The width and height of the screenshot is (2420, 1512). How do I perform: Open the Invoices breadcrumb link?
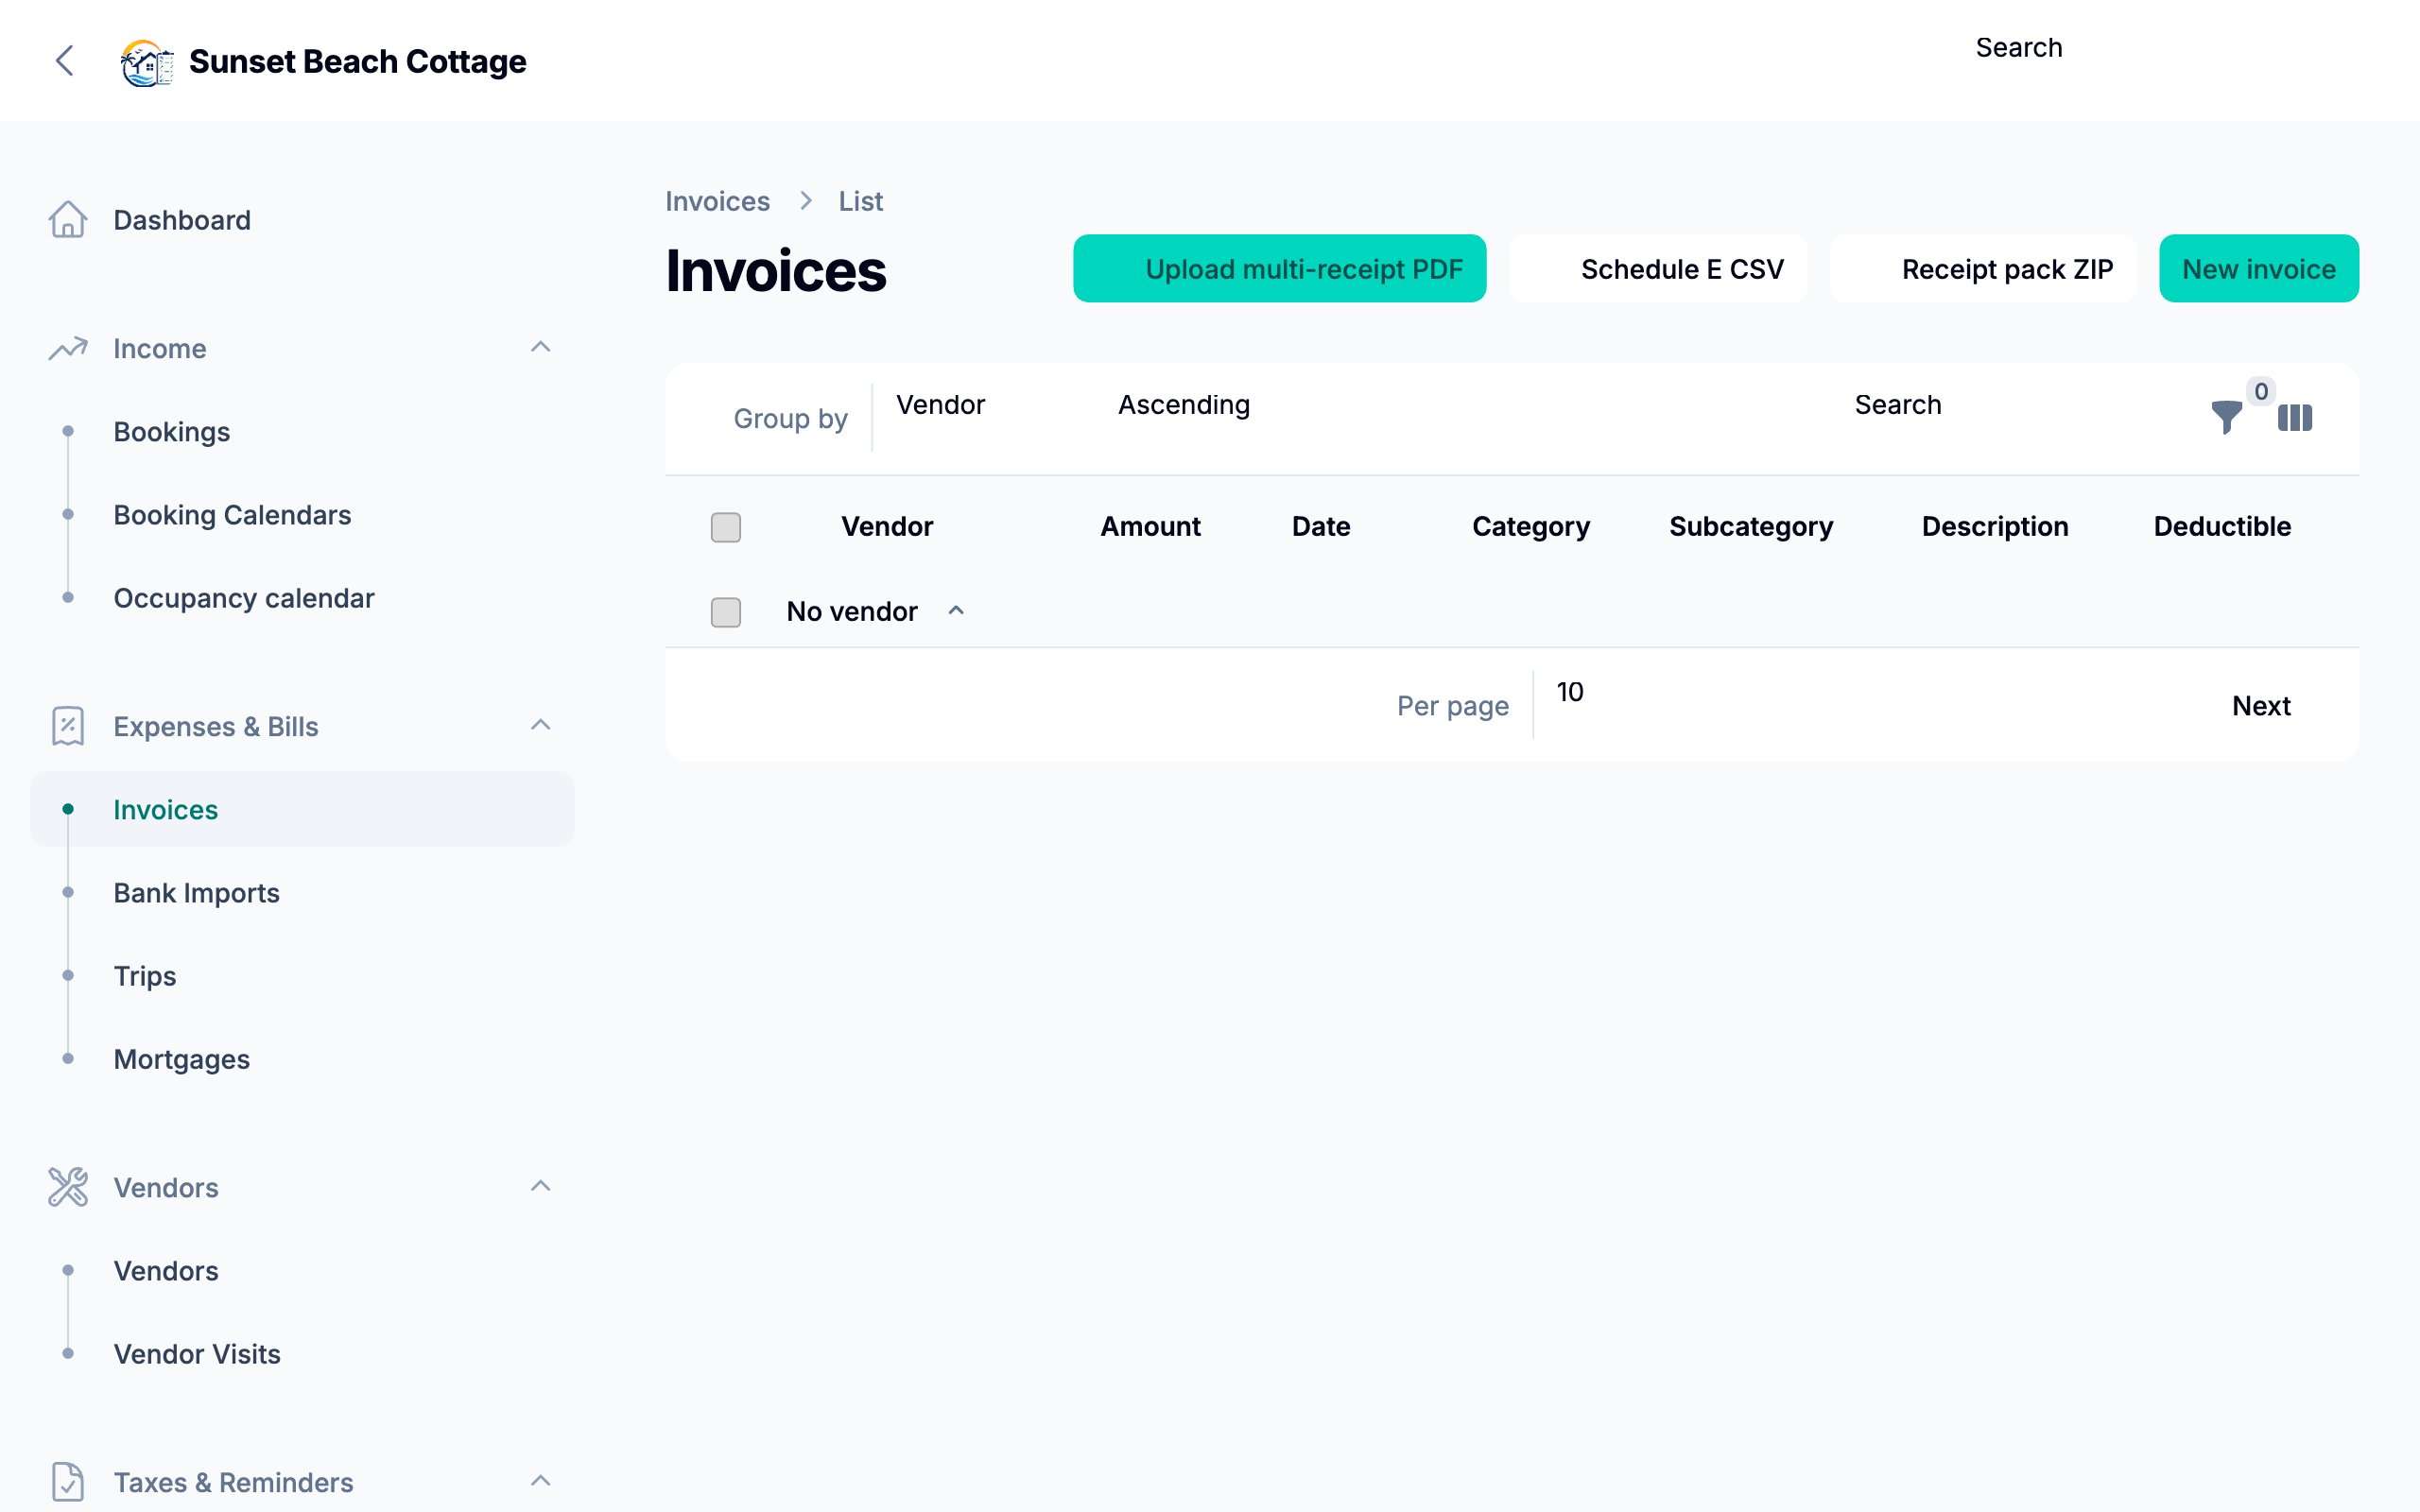tap(717, 201)
